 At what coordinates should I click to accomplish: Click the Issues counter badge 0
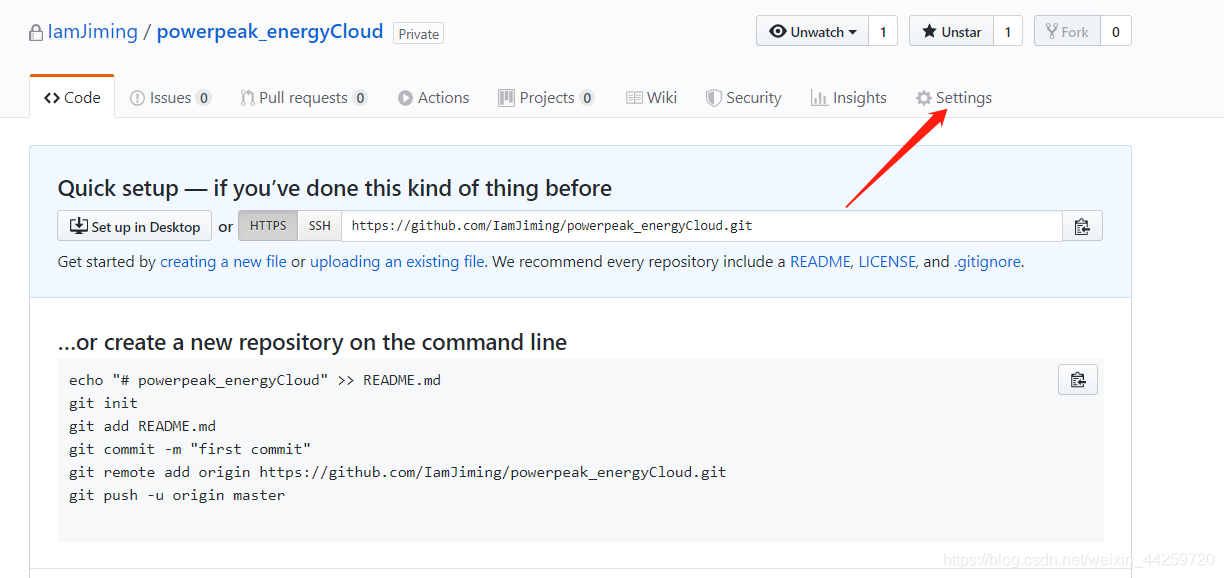point(203,98)
